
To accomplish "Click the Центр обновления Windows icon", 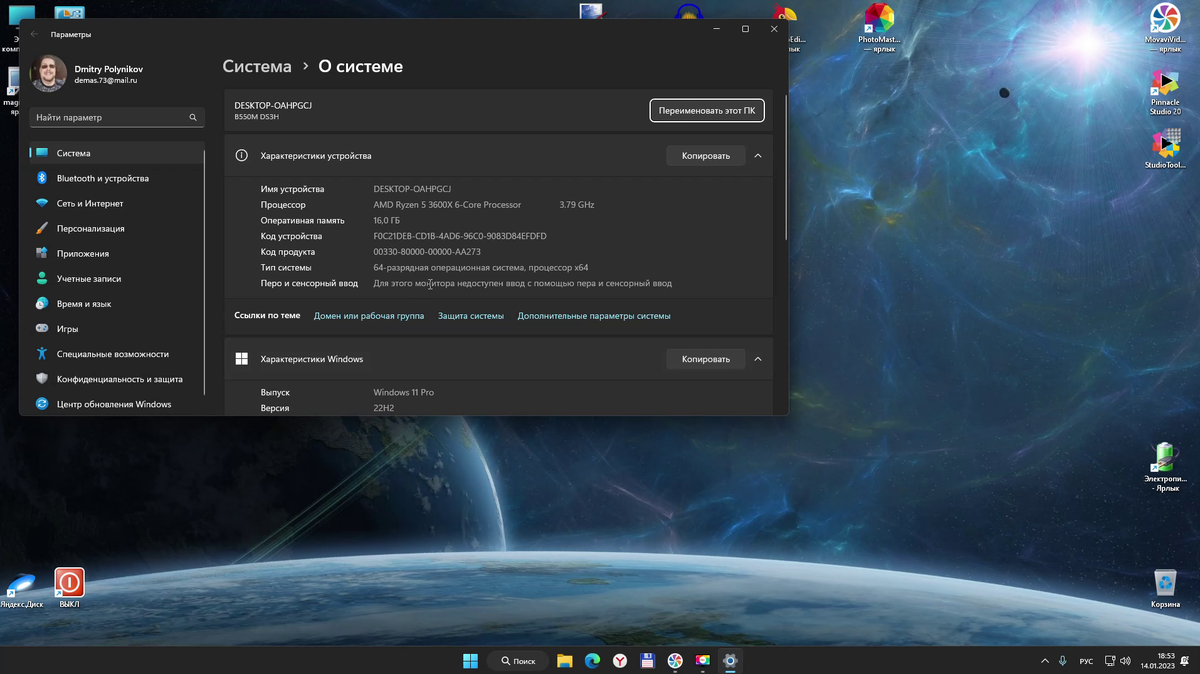I will pos(42,404).
